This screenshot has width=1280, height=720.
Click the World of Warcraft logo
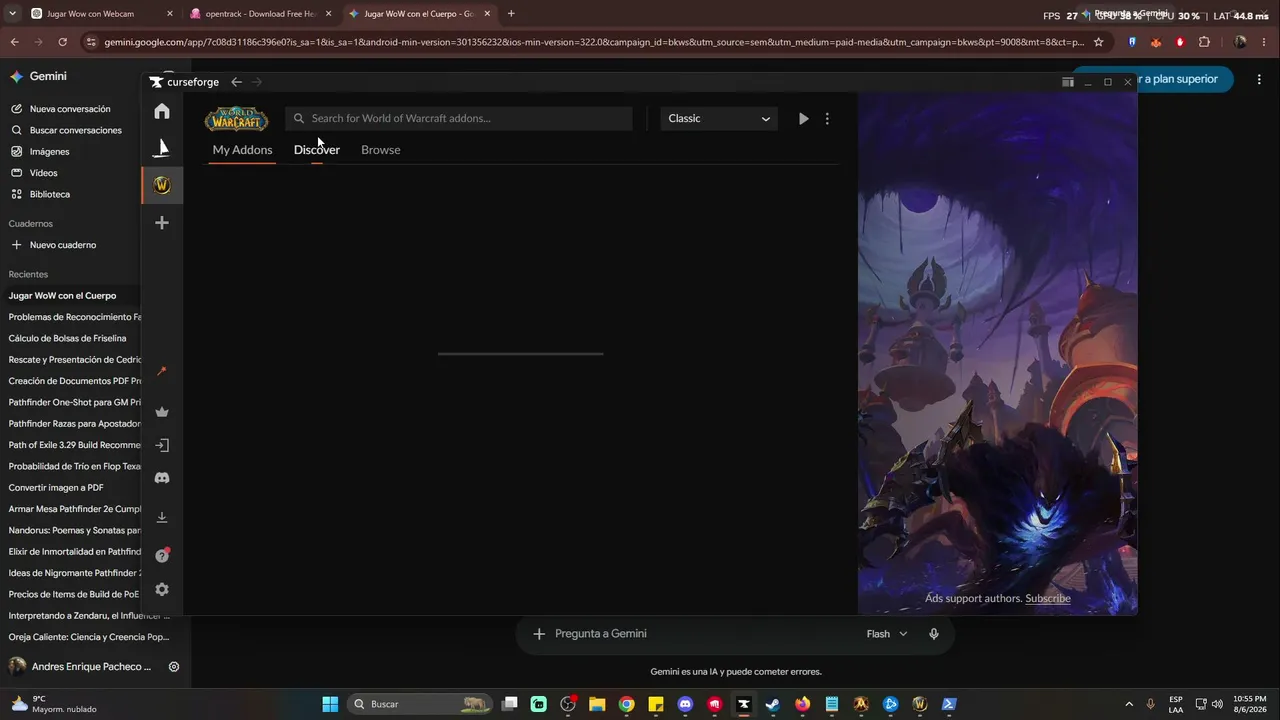[x=237, y=119]
